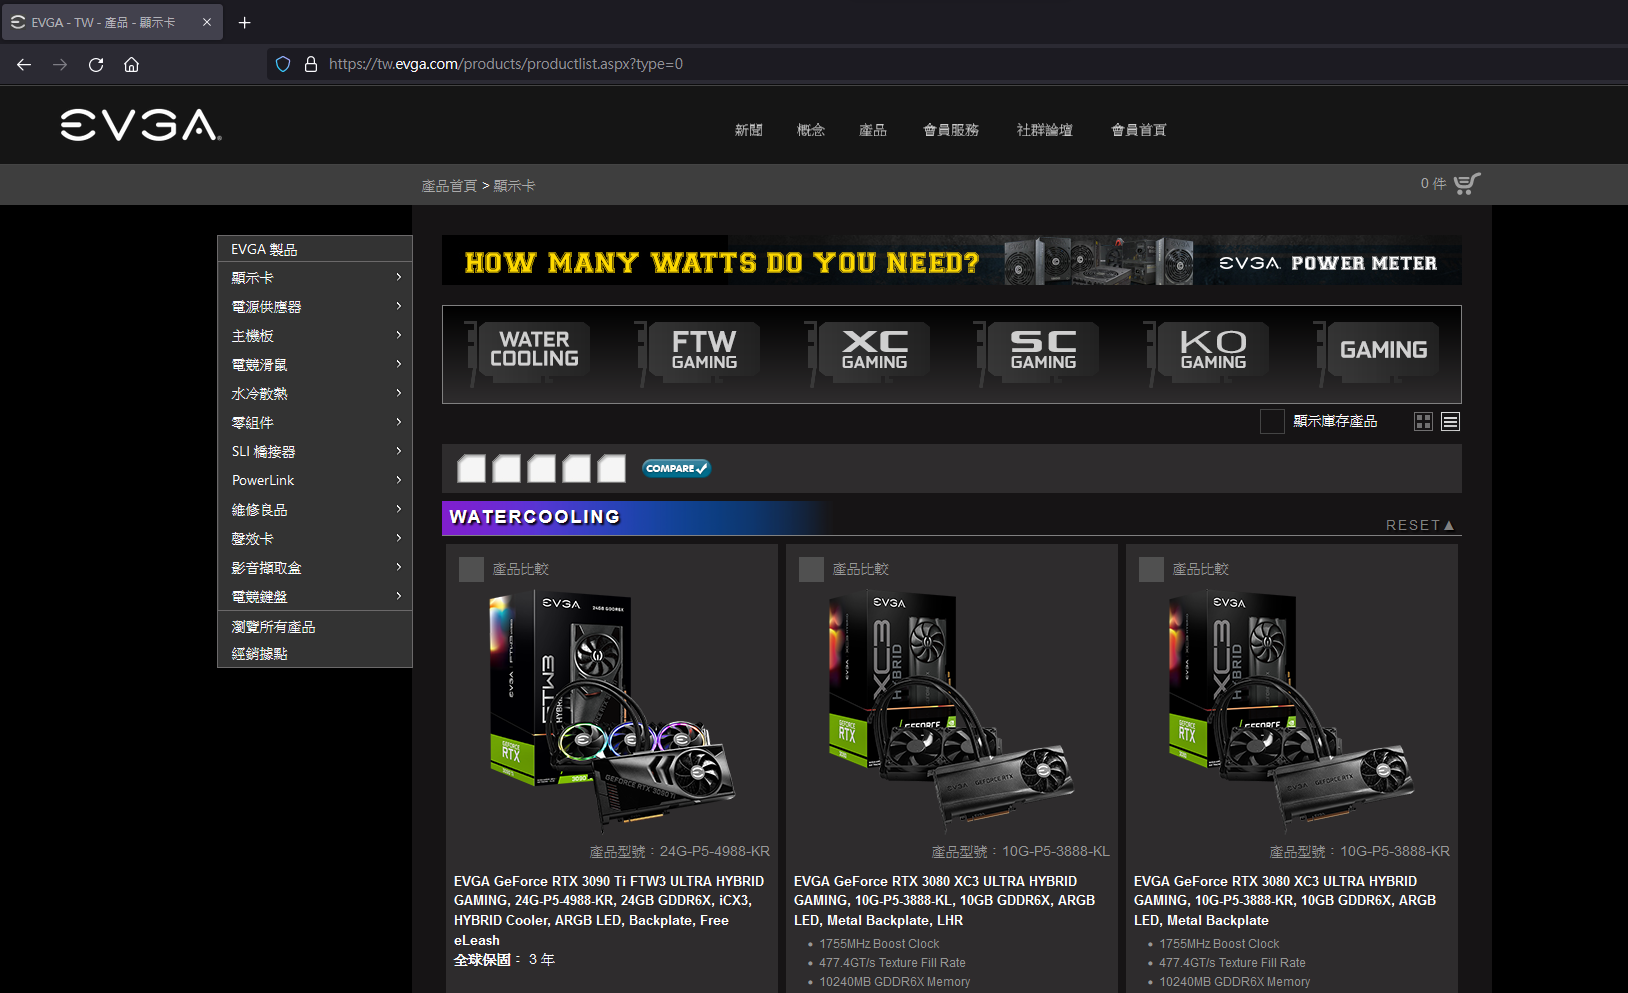Reload the current page
The height and width of the screenshot is (993, 1628).
point(96,64)
